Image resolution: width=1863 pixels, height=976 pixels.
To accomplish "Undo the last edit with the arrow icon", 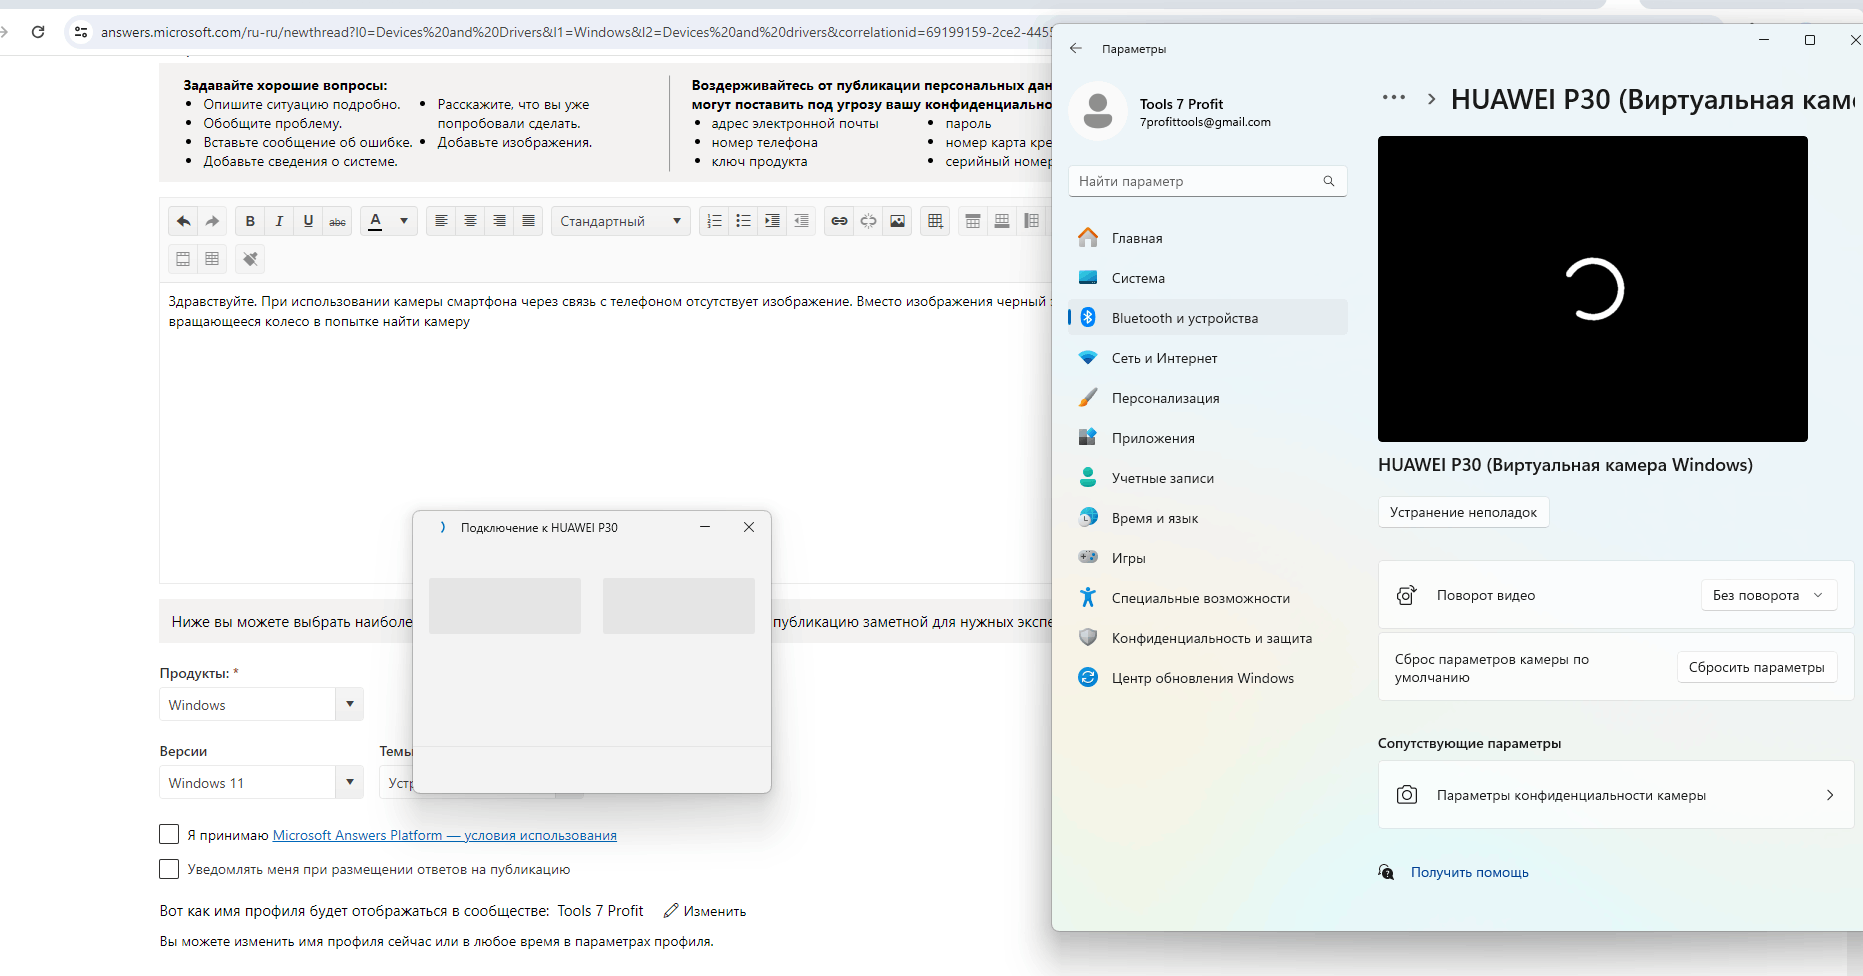I will click(x=183, y=221).
